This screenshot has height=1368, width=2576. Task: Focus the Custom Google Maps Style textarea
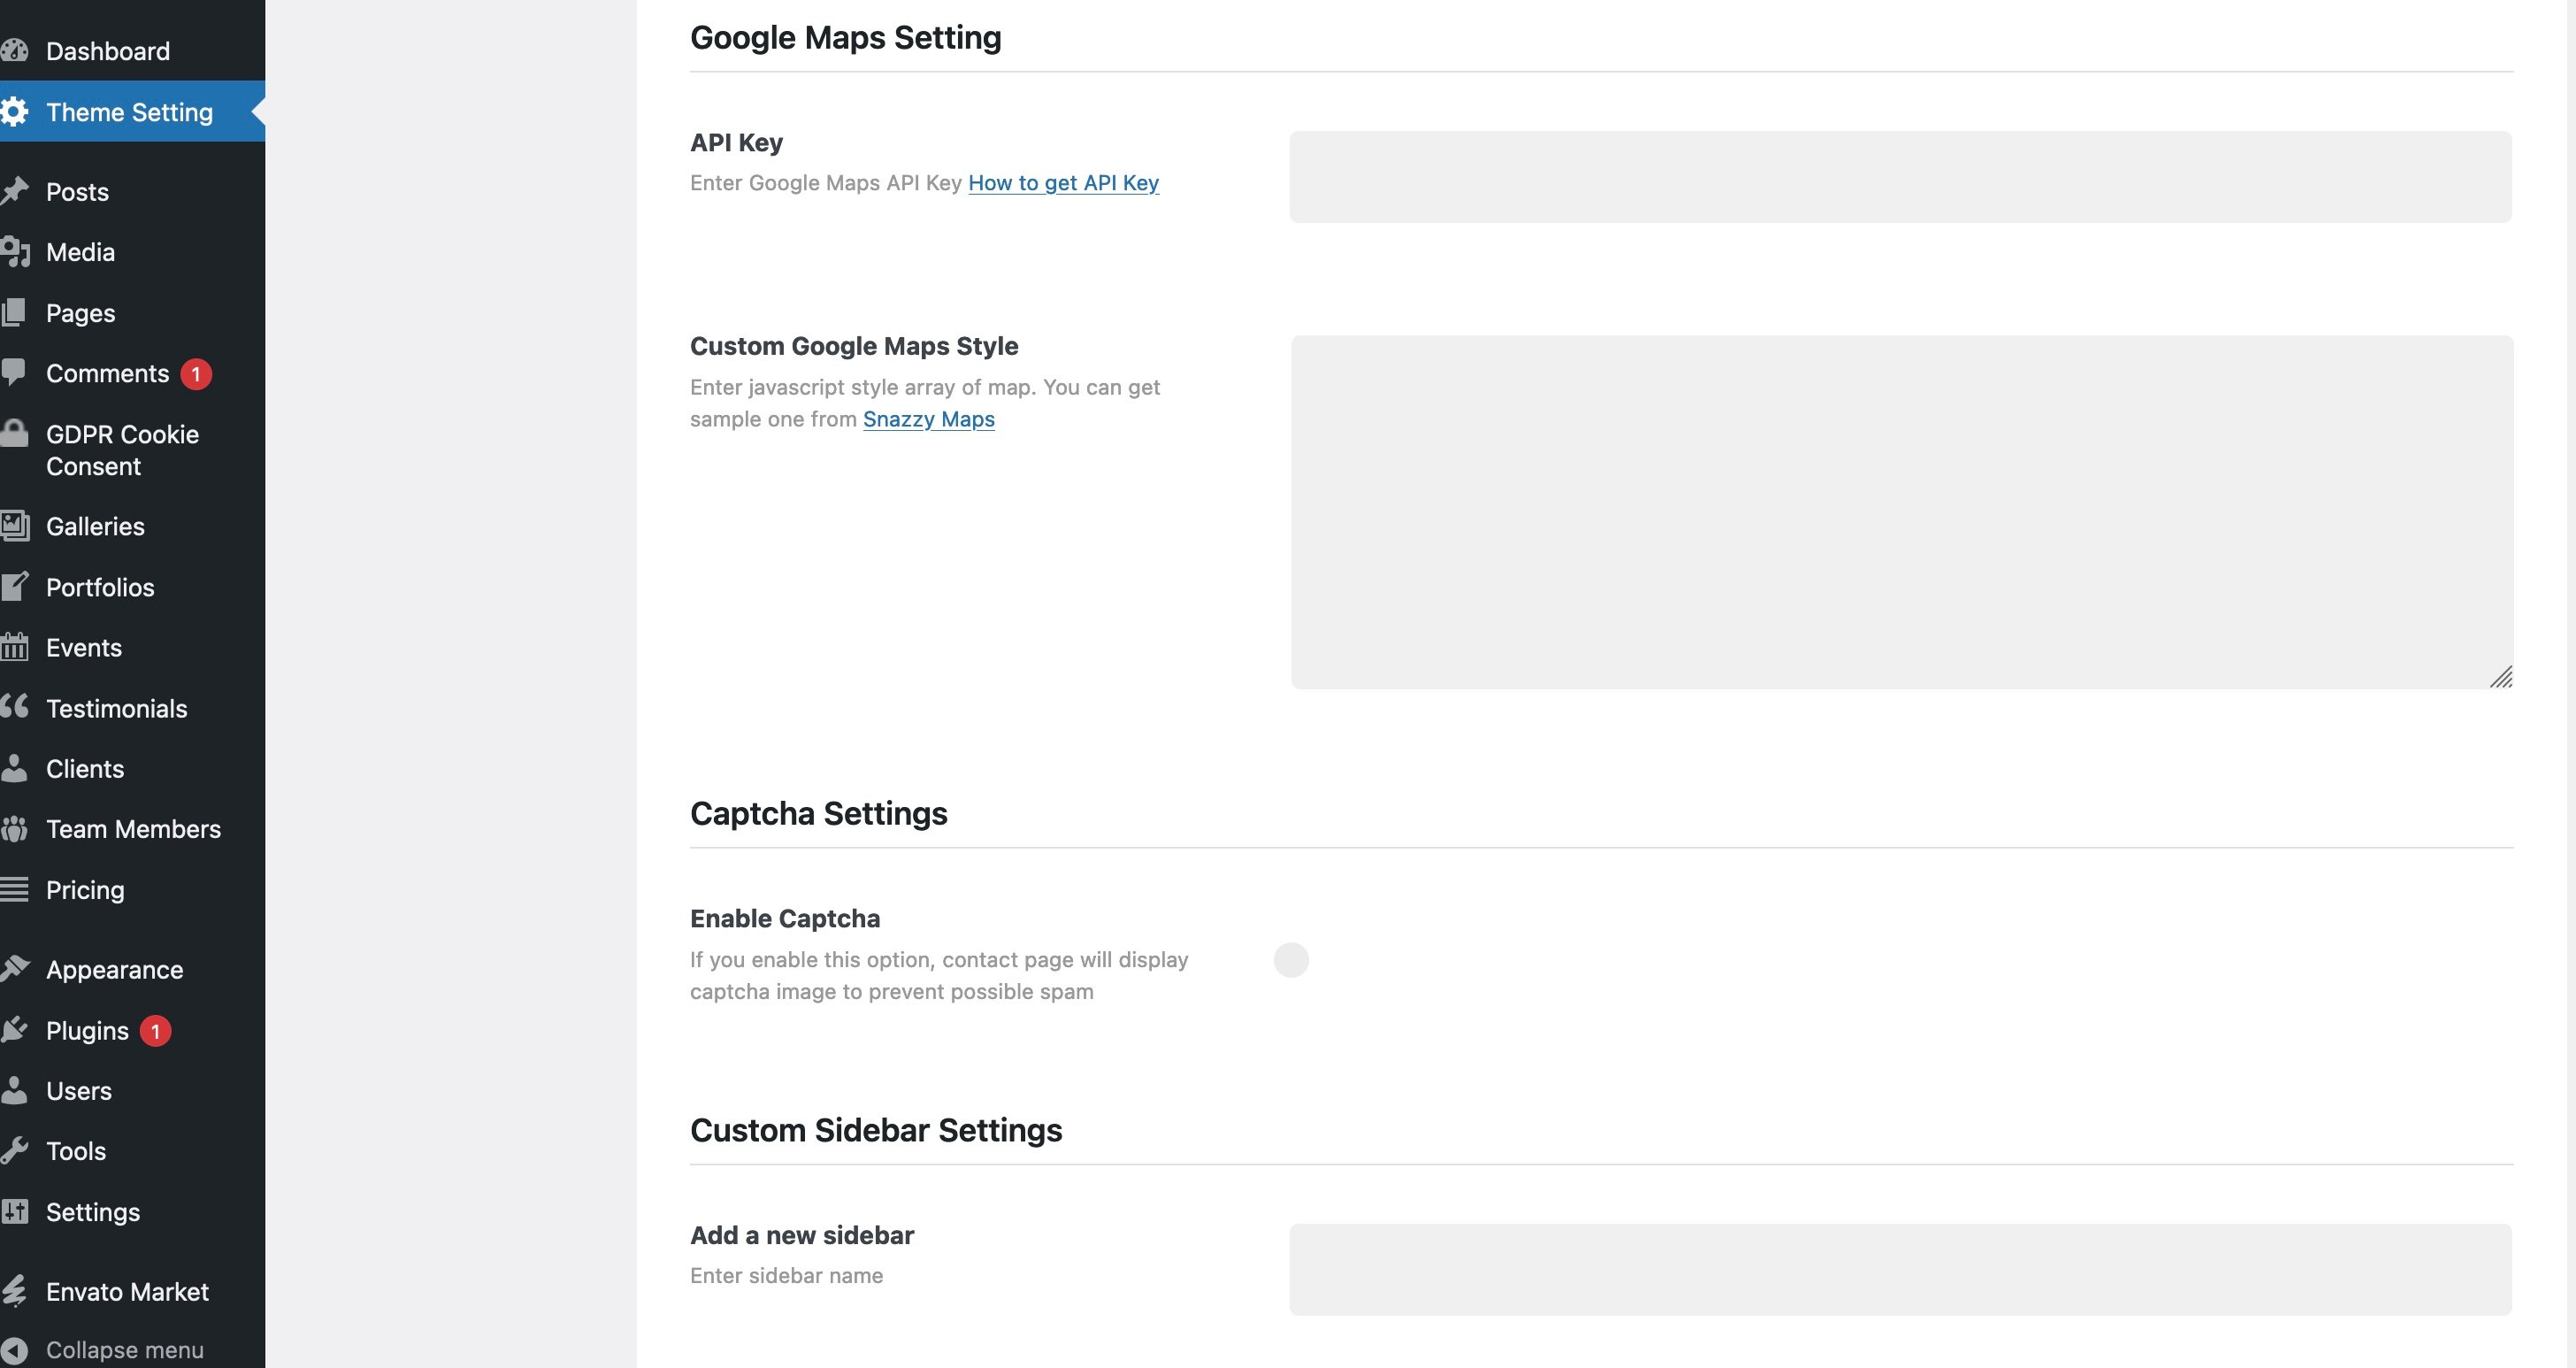1900,511
